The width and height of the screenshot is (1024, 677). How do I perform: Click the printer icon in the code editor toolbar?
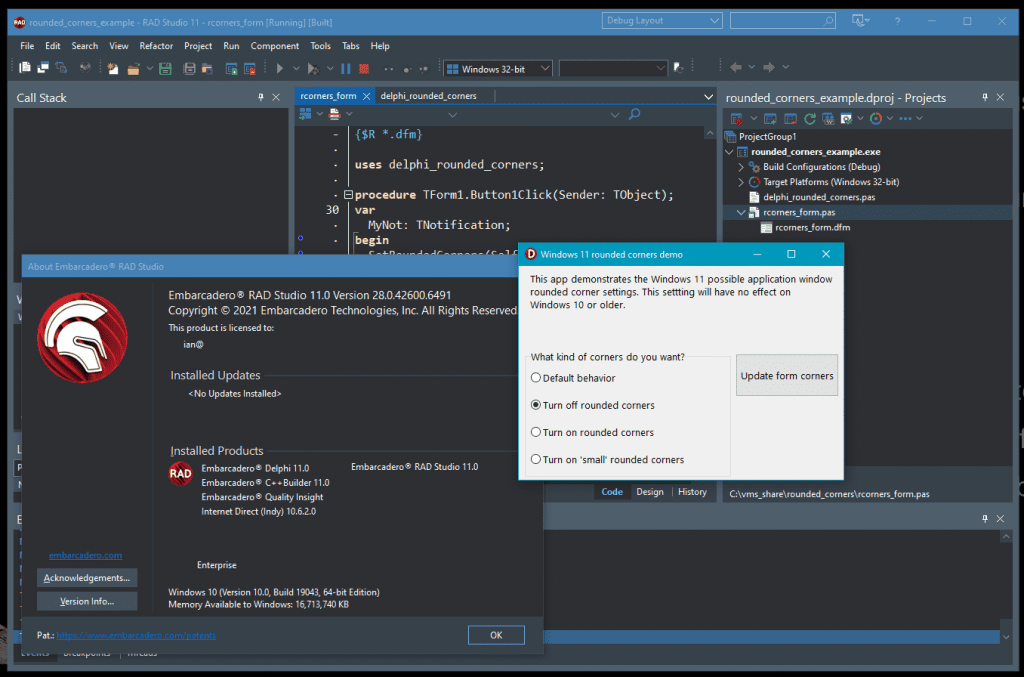click(x=334, y=114)
